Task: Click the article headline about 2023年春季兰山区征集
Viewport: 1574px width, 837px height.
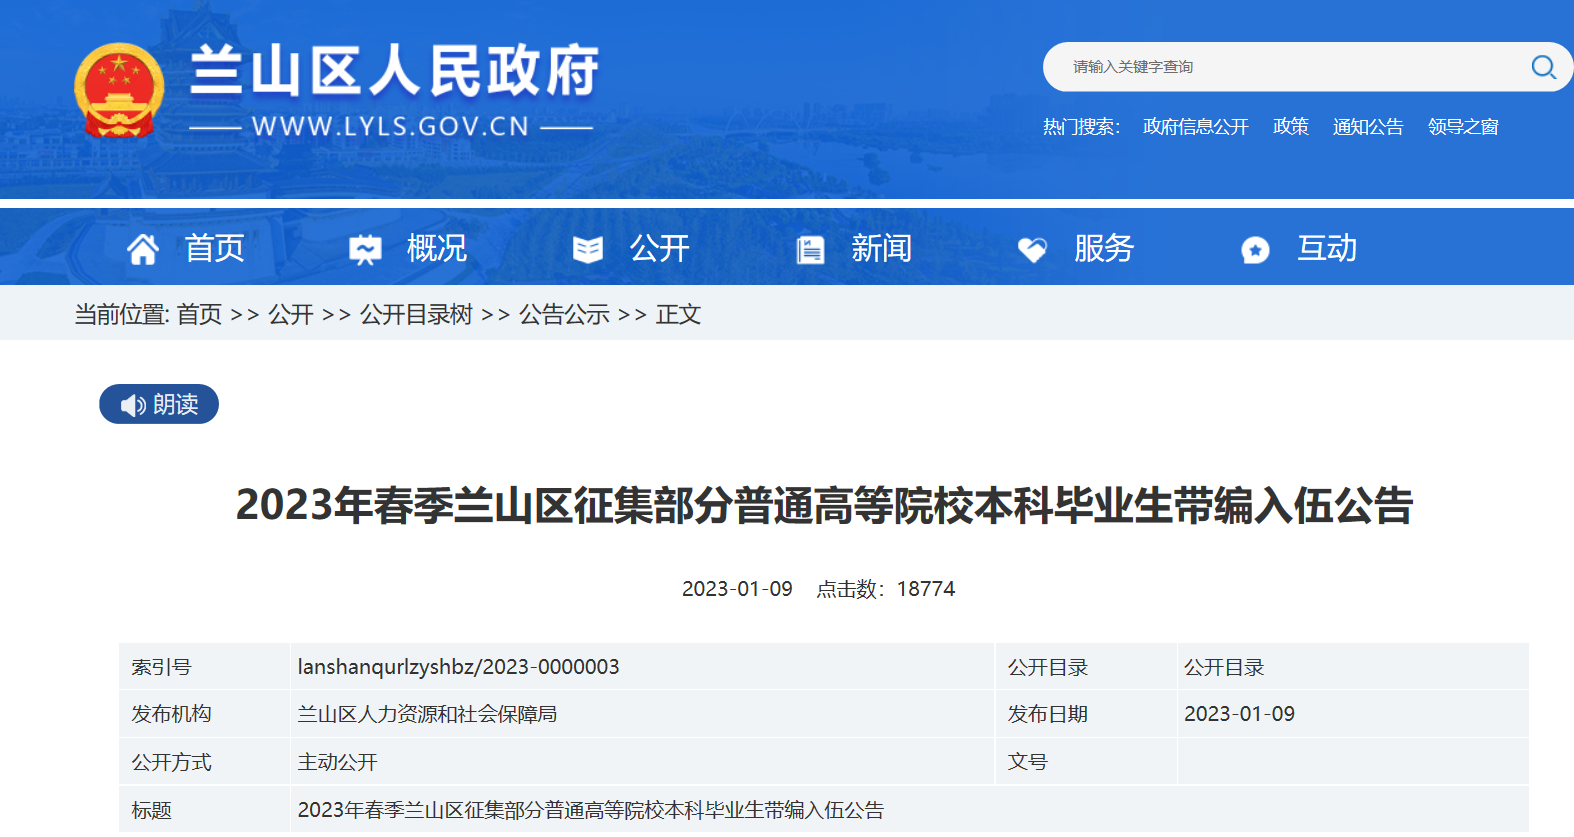Action: coord(824,505)
